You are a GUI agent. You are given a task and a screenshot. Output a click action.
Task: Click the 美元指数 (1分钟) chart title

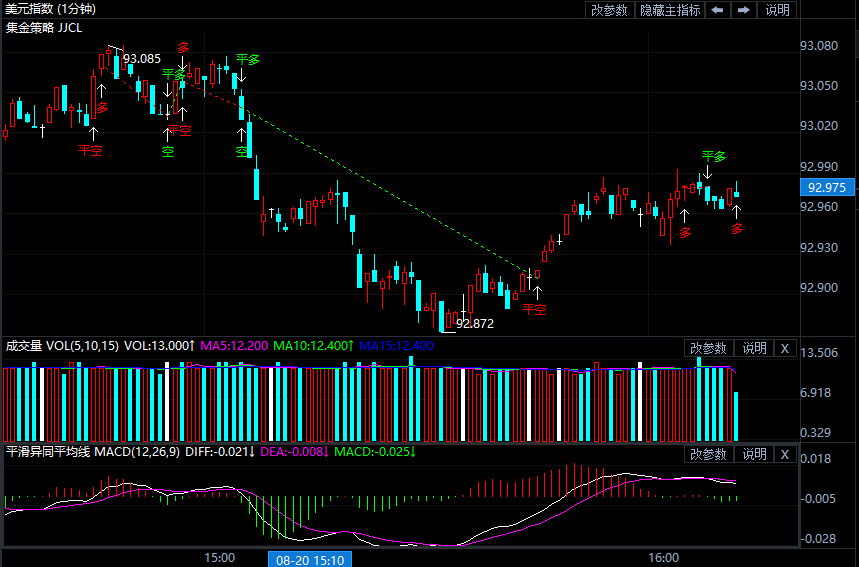pyautogui.click(x=50, y=10)
